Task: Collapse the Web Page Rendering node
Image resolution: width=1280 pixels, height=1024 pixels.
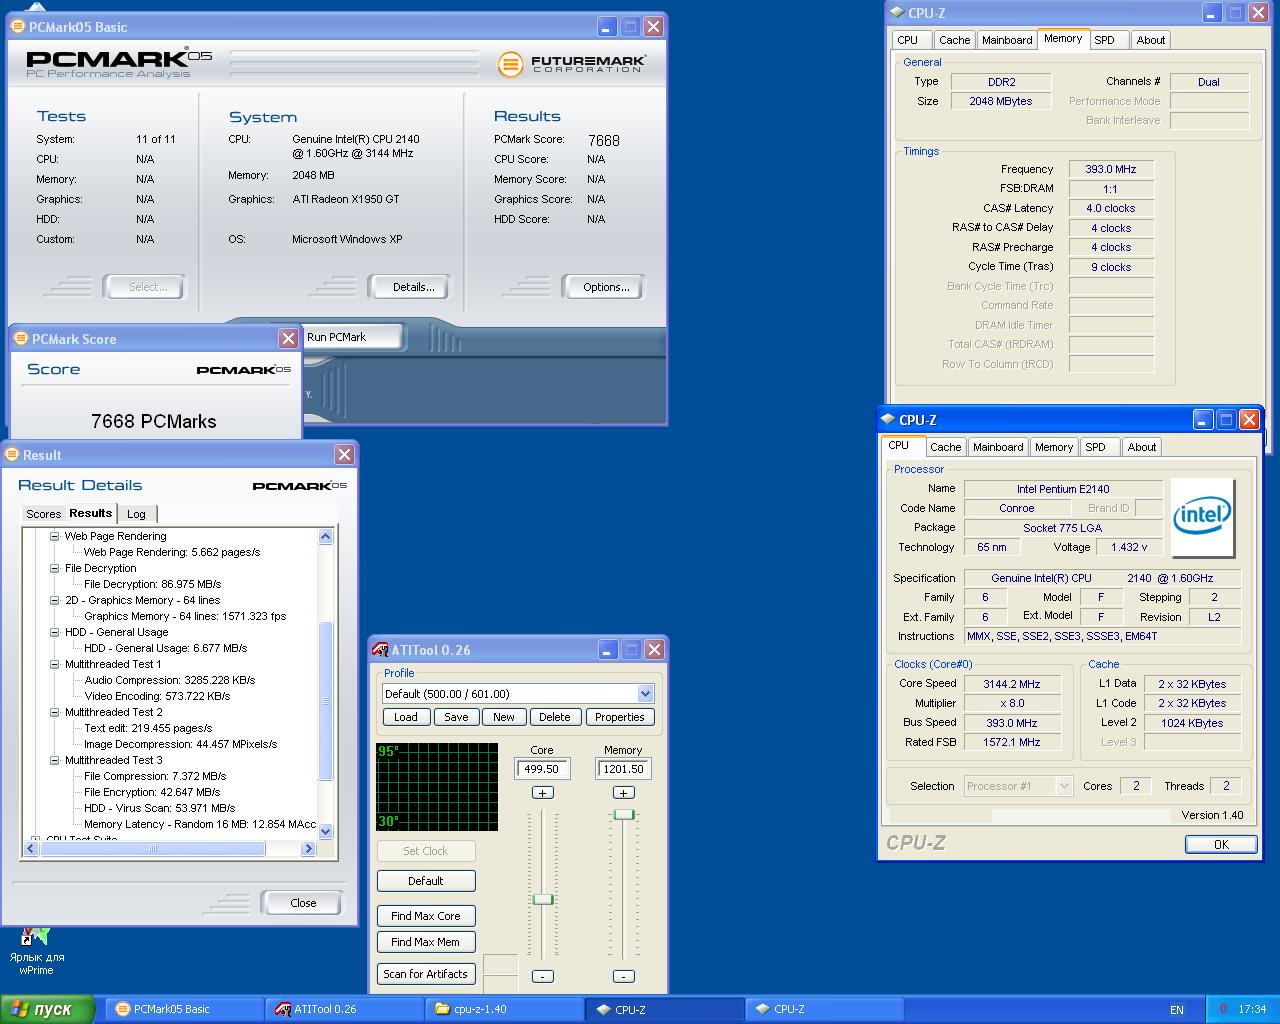Action: point(55,537)
